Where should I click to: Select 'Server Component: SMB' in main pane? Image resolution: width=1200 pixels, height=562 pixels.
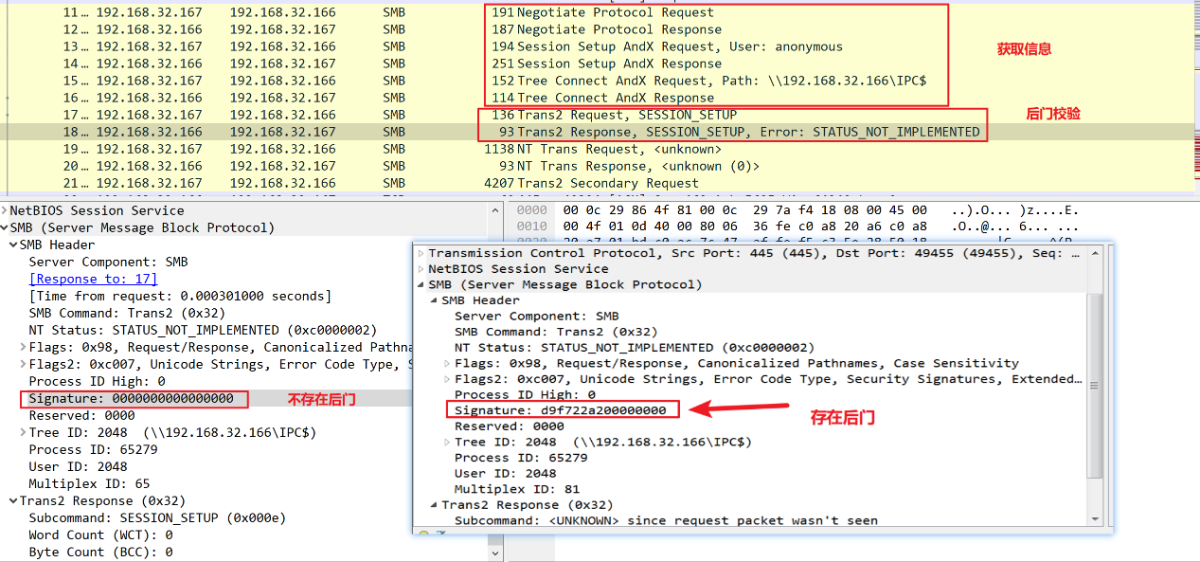coord(109,262)
